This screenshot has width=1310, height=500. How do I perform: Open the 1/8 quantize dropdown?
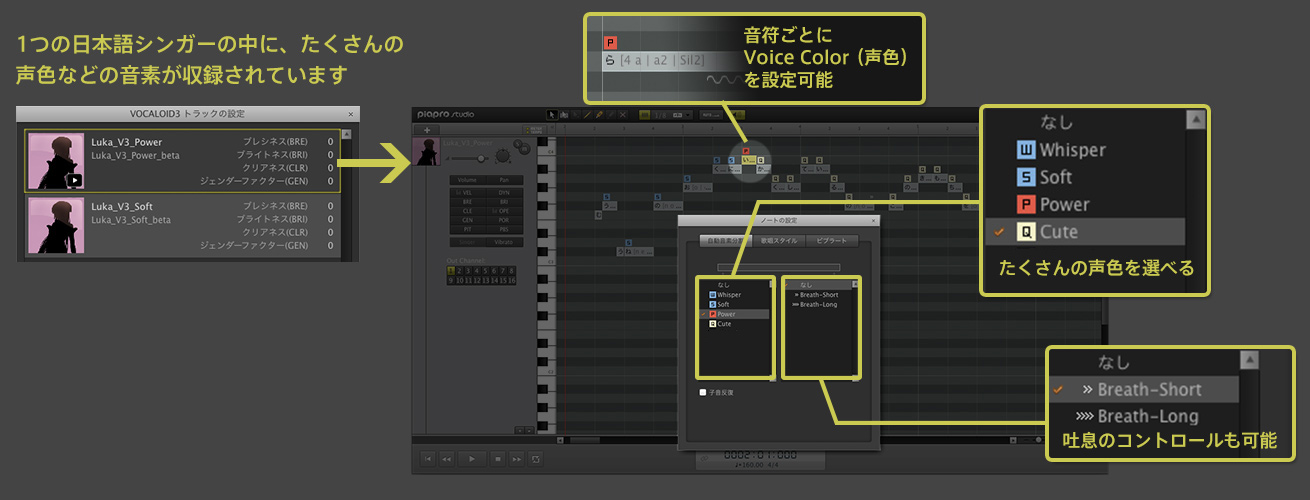tap(673, 115)
